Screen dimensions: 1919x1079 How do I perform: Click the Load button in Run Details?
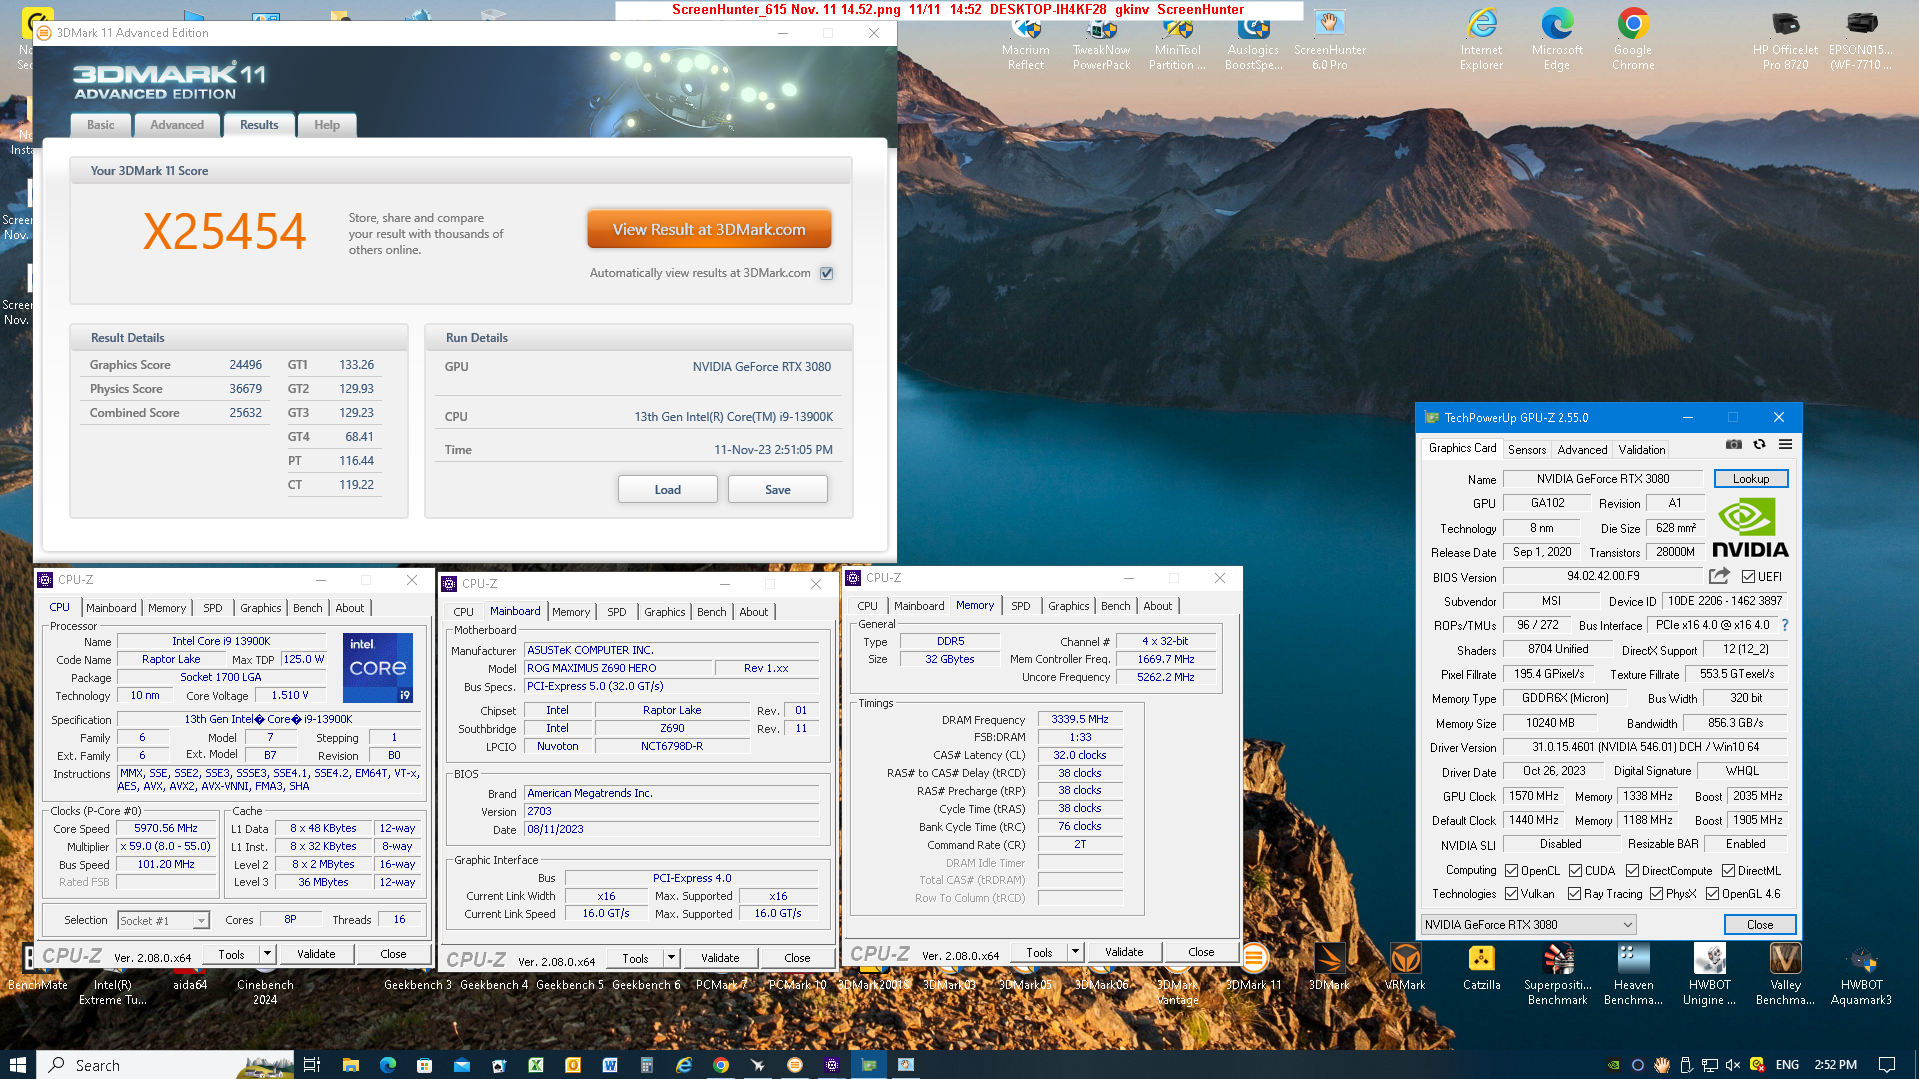click(x=667, y=489)
